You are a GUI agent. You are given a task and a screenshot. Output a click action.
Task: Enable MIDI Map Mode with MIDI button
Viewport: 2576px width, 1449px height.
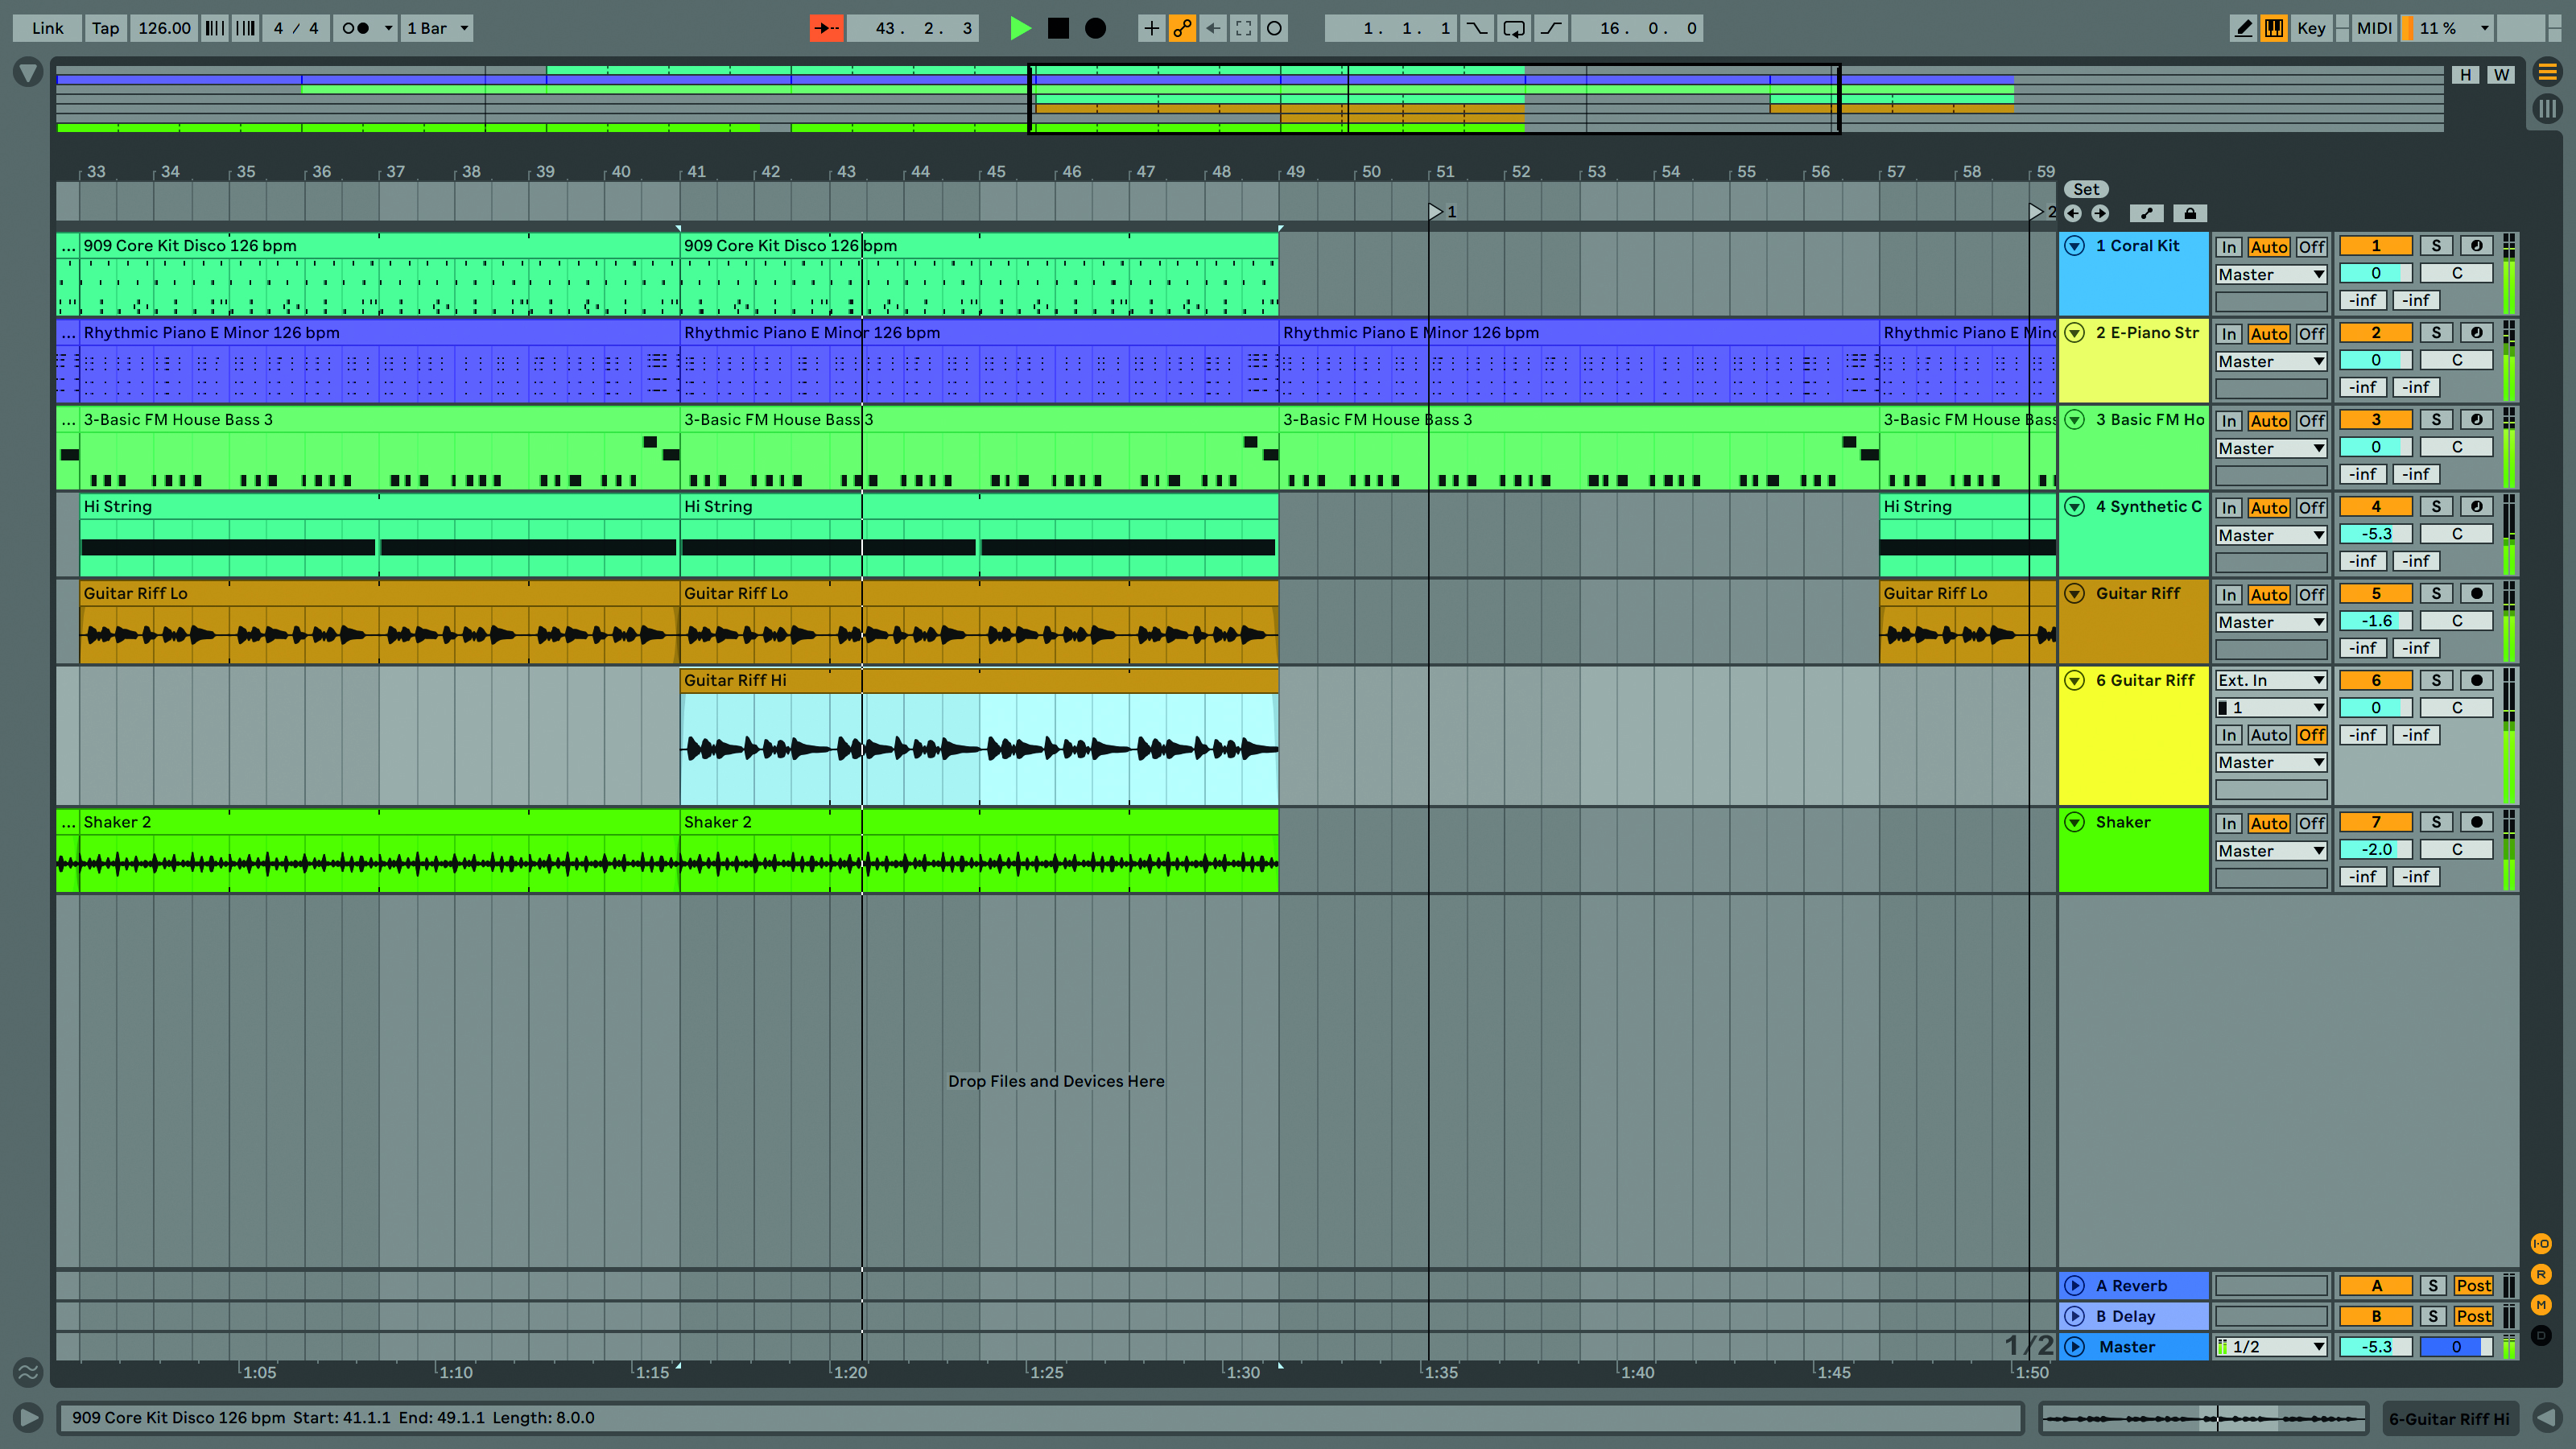2374,28
